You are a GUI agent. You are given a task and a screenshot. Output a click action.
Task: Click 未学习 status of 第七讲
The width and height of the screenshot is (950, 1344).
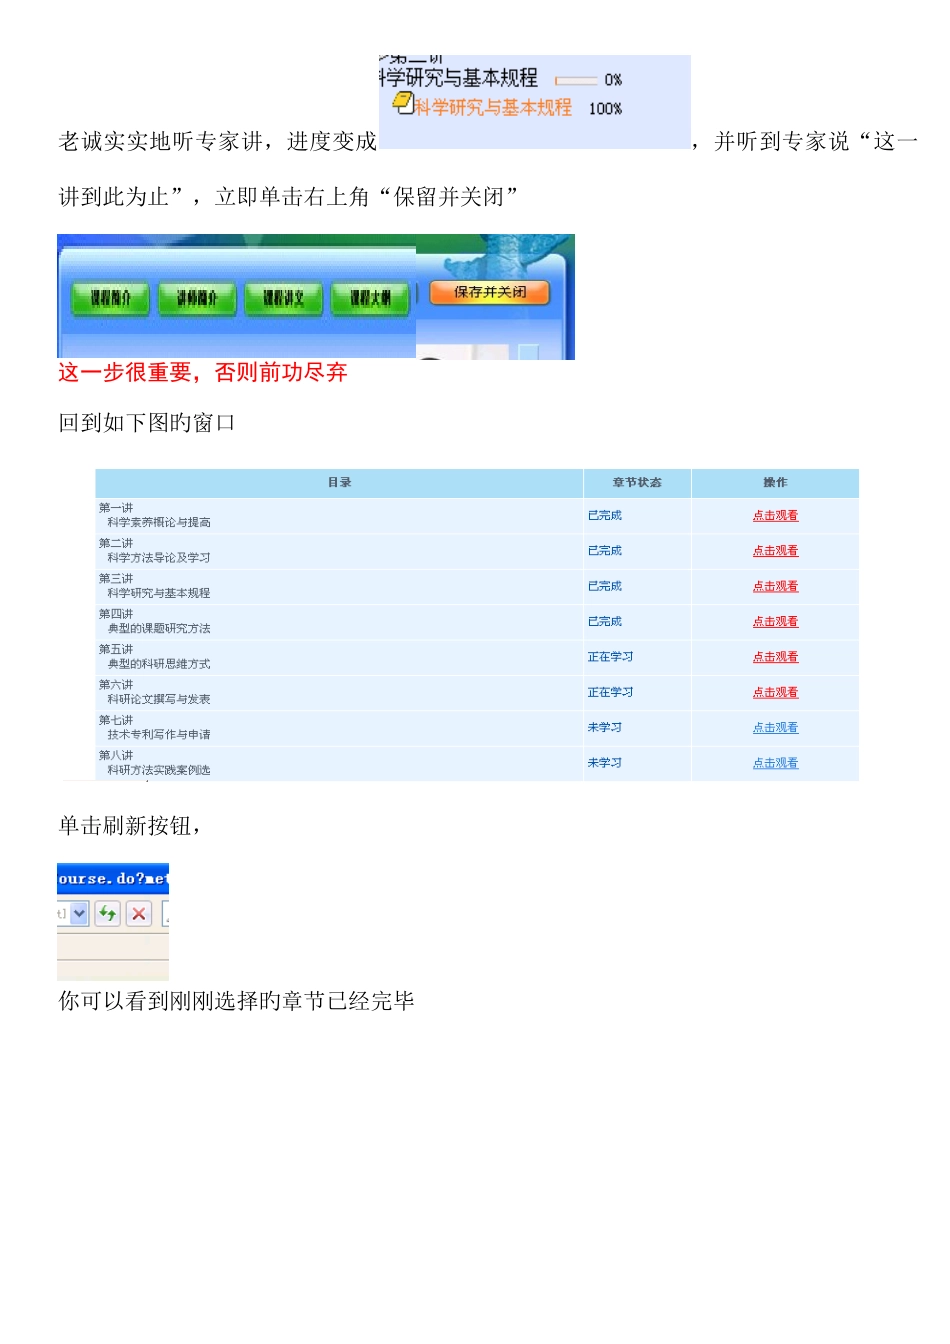(605, 728)
